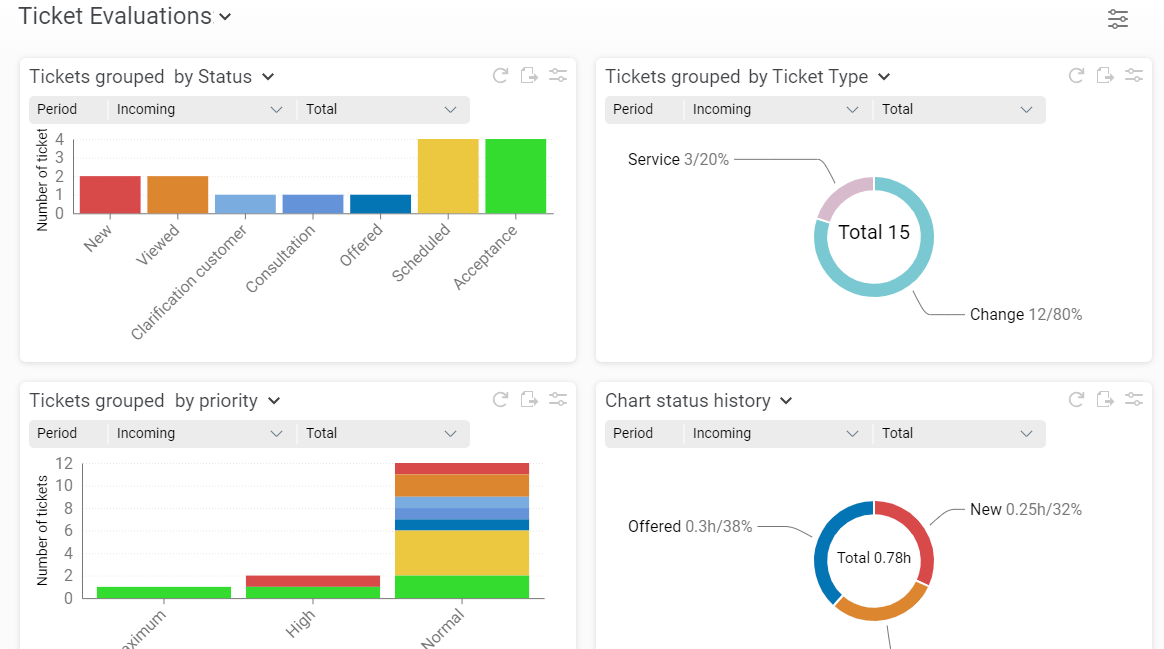Image resolution: width=1164 pixels, height=649 pixels.
Task: Click the Total 15 donut center text
Action: pos(874,232)
